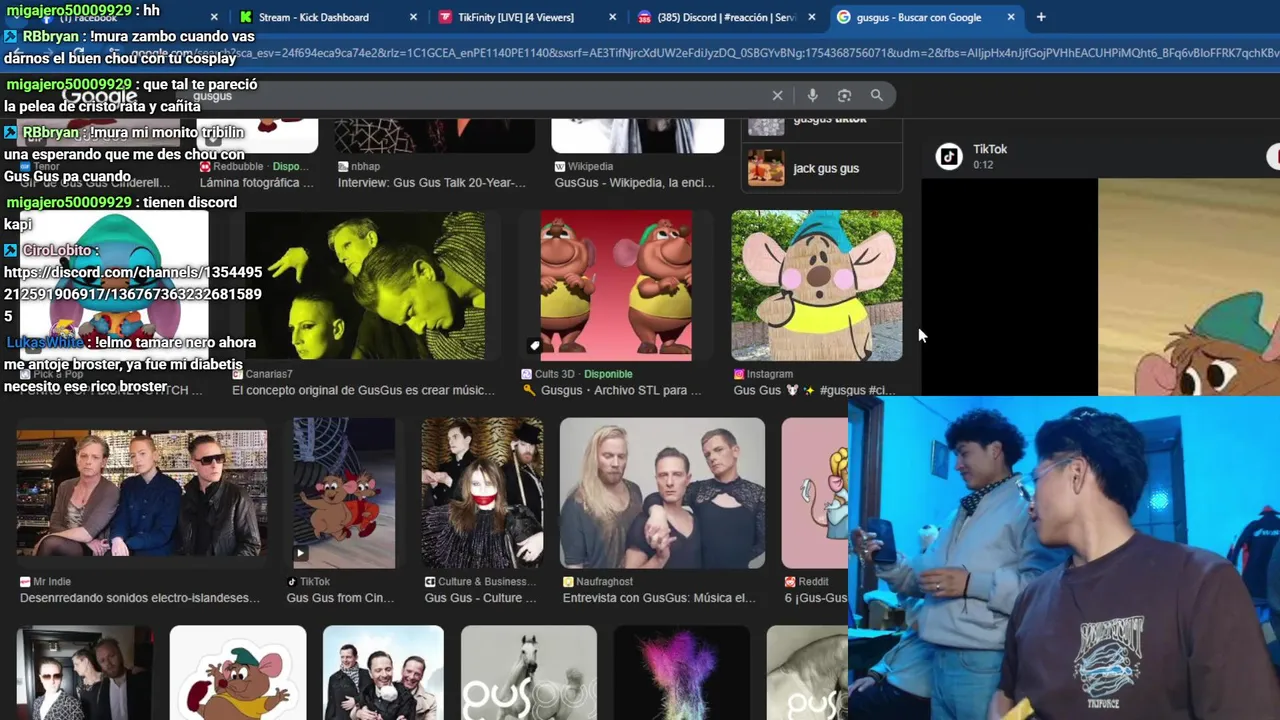Click the nbhap source label
Viewport: 1280px width, 720px height.
[365, 166]
